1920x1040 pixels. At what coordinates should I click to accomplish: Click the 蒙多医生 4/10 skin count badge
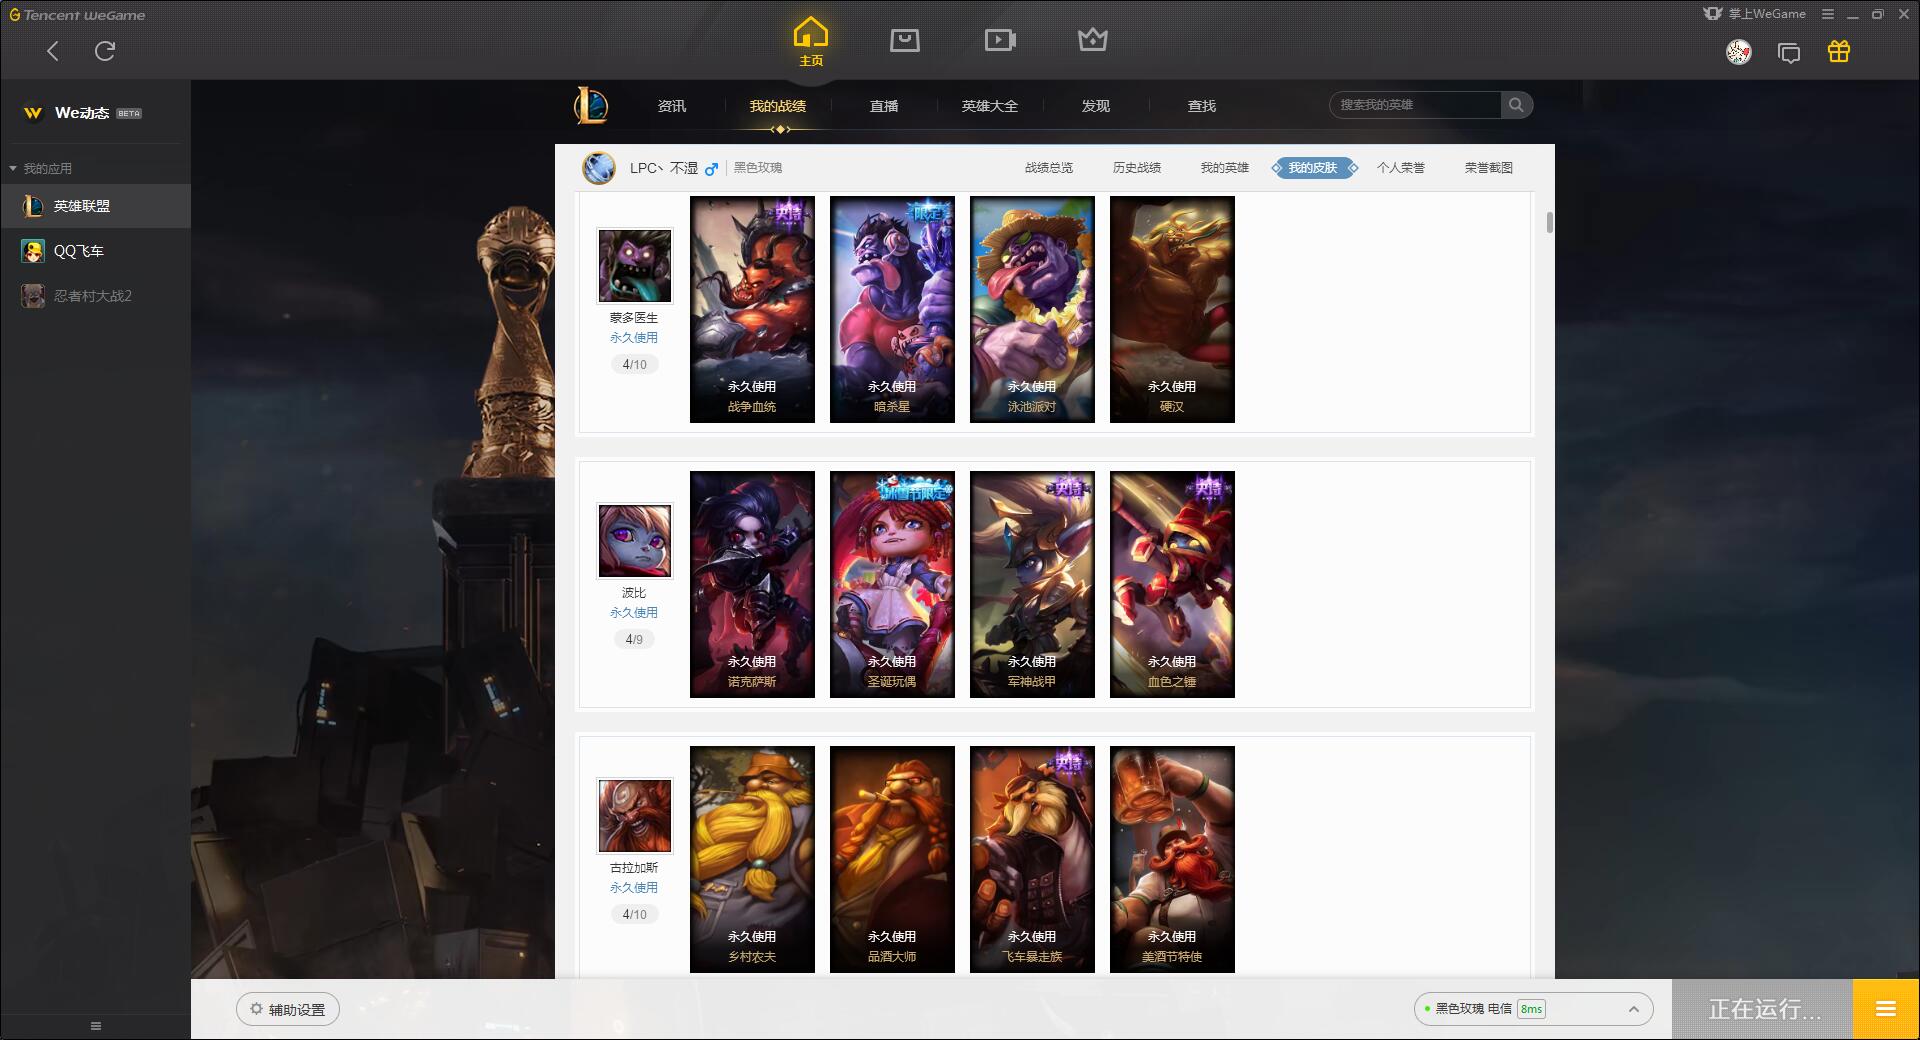click(x=635, y=365)
